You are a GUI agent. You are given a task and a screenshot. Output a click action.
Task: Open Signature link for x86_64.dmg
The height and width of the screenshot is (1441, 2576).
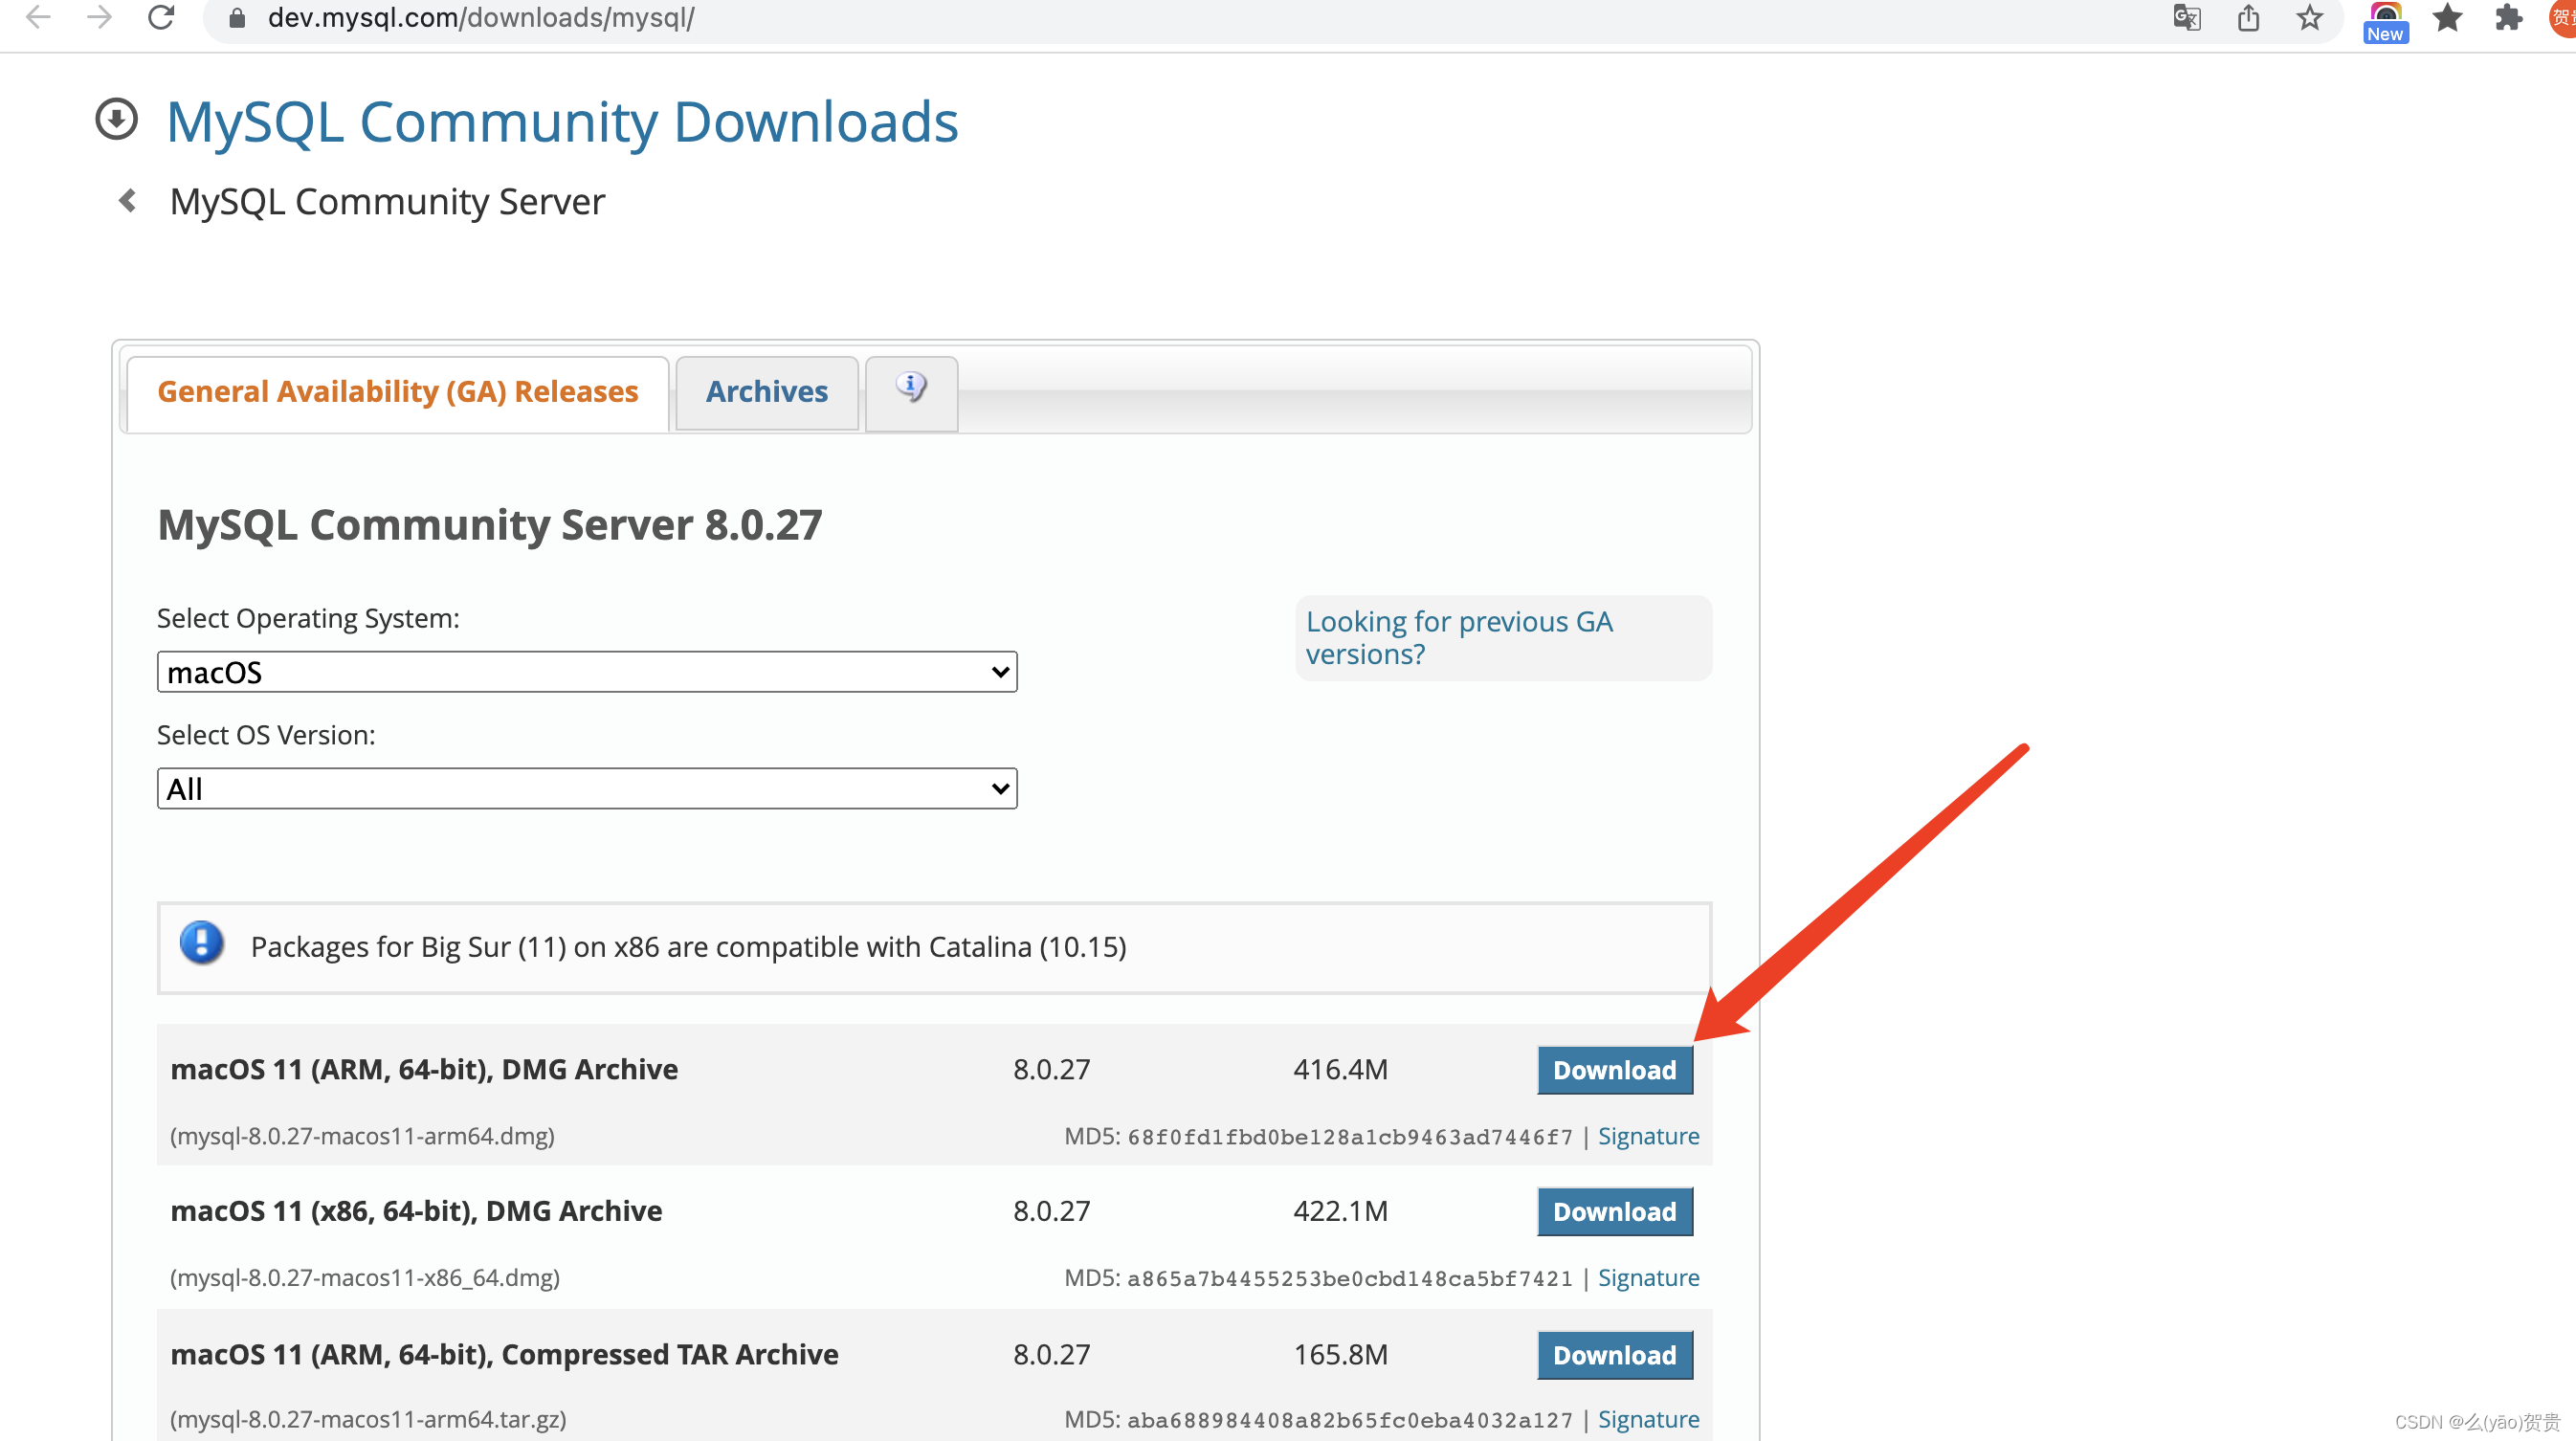[1648, 1279]
